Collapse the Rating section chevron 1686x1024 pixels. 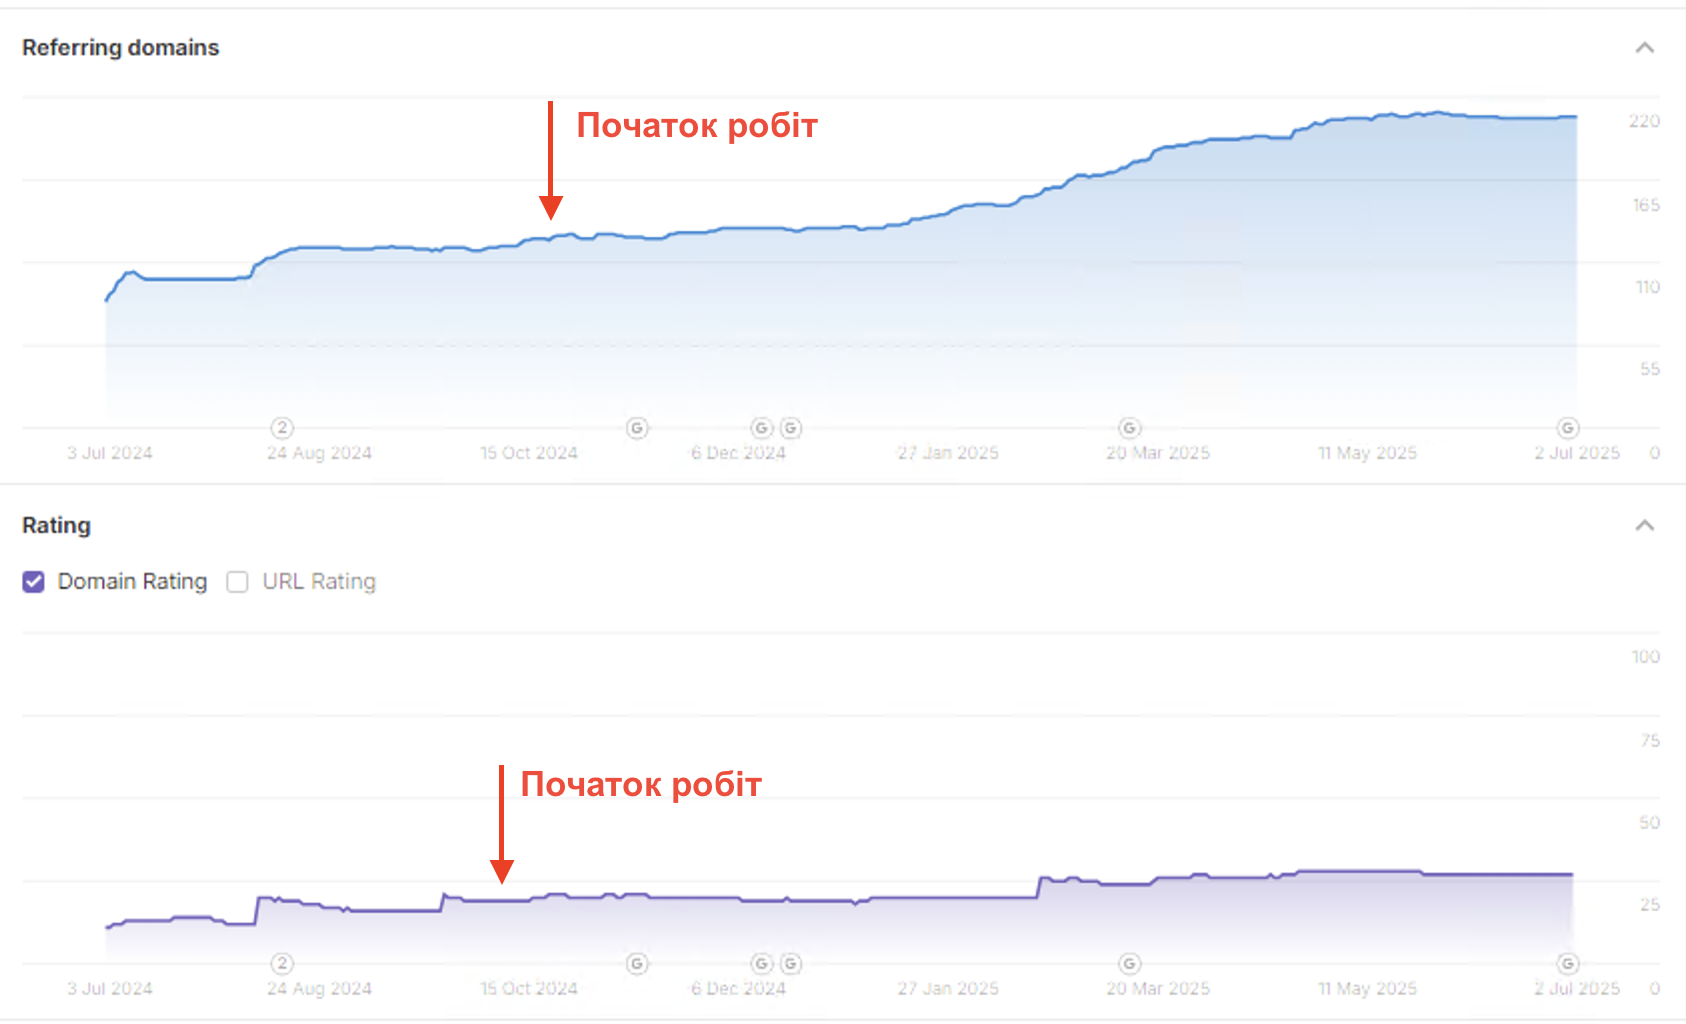(x=1644, y=526)
